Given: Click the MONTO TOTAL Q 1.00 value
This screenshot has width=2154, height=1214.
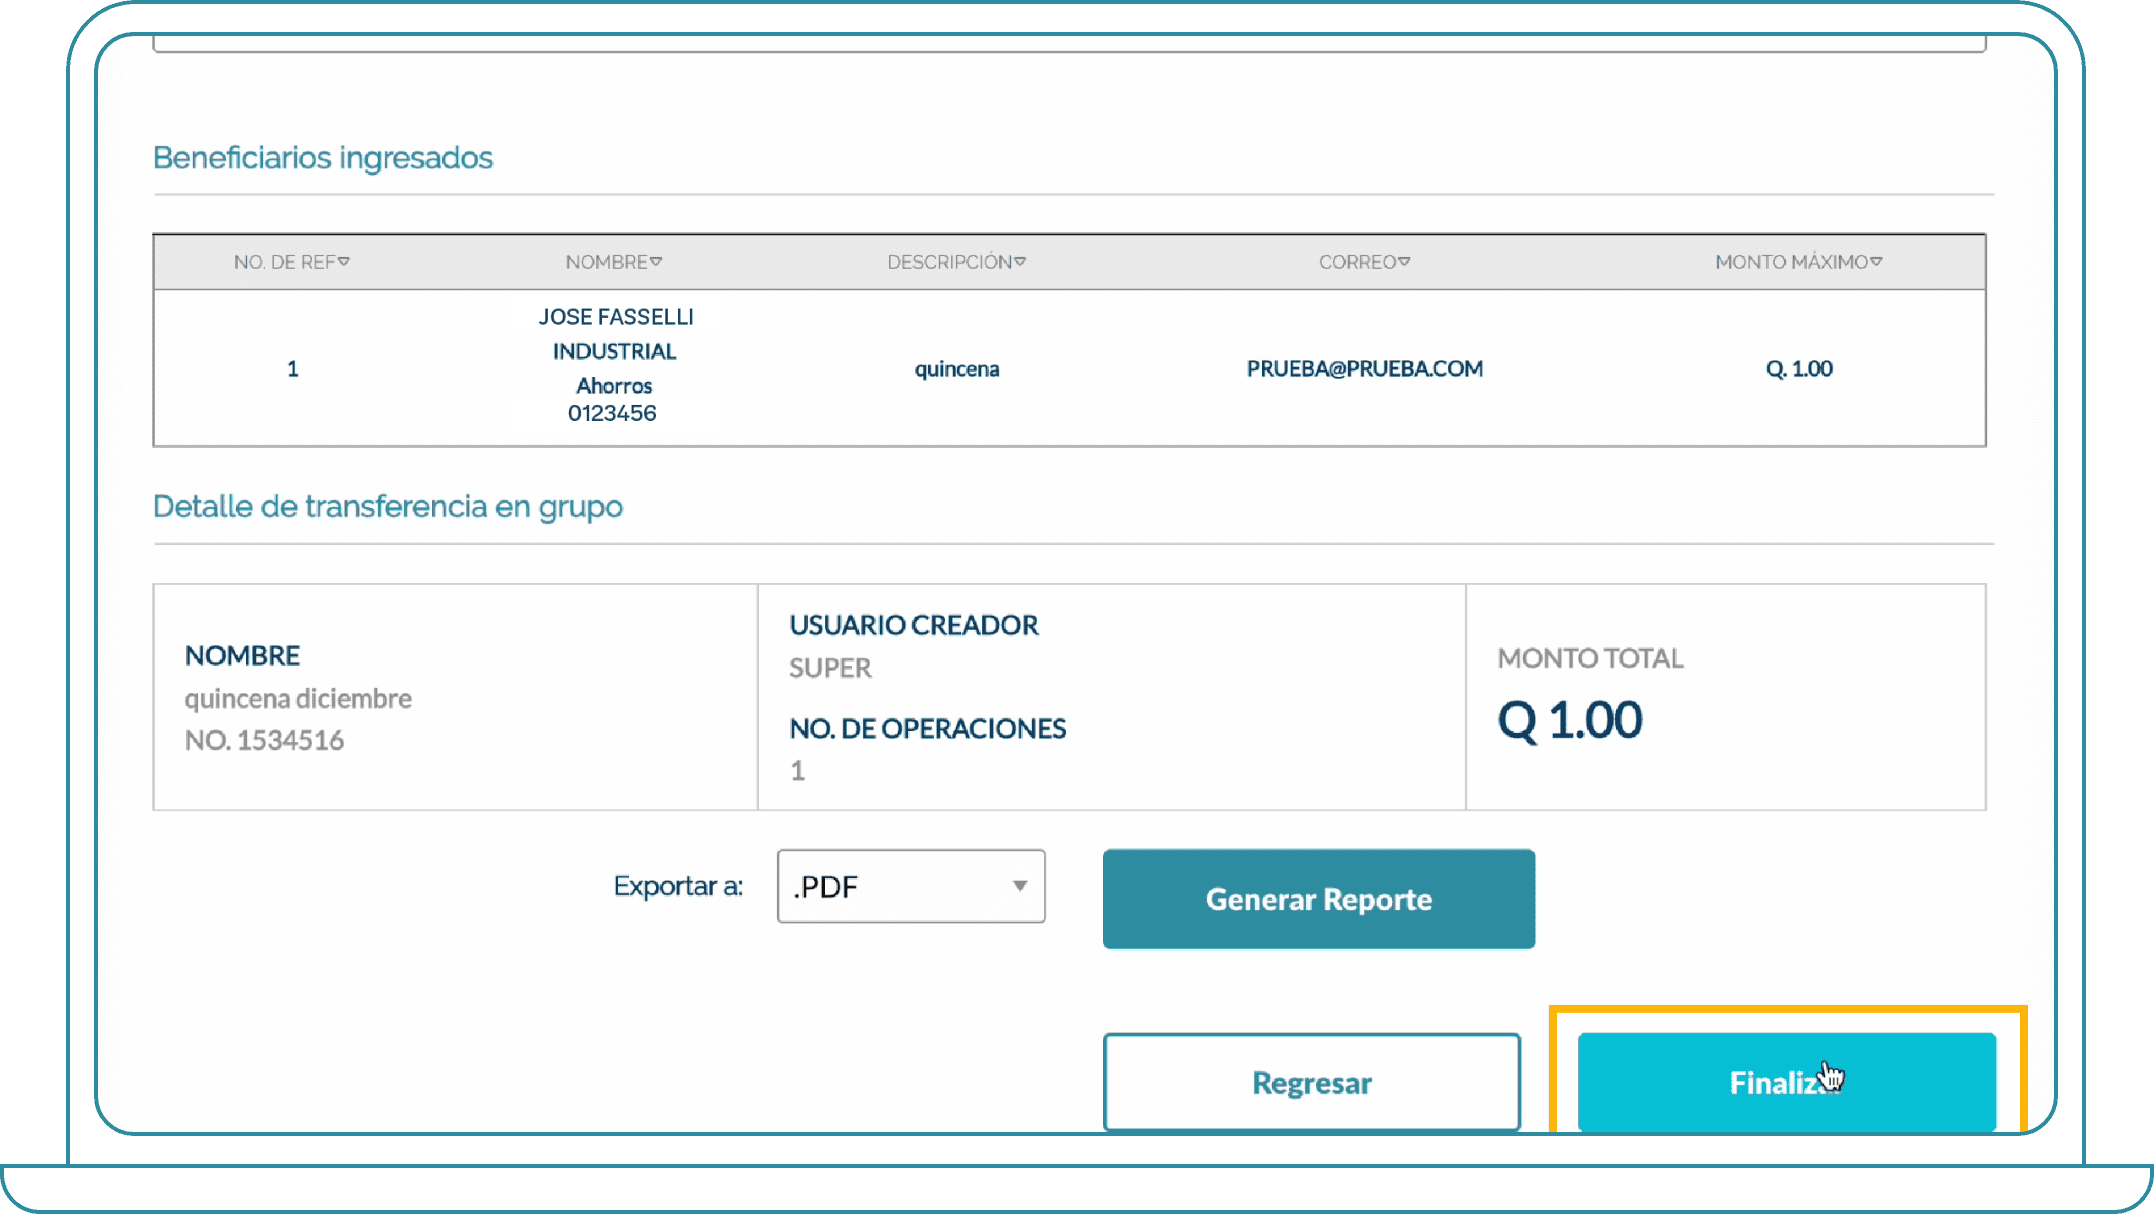Looking at the screenshot, I should click(1568, 719).
